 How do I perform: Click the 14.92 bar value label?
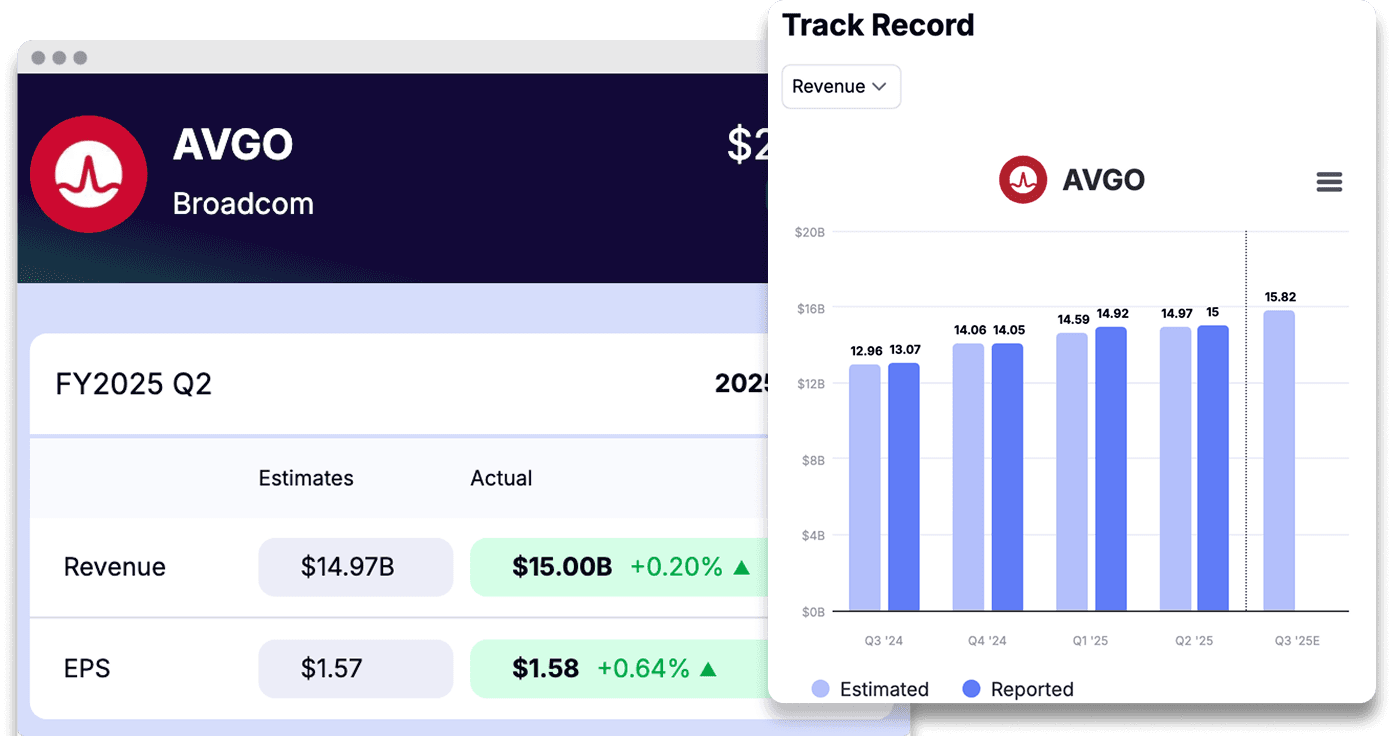1112,314
